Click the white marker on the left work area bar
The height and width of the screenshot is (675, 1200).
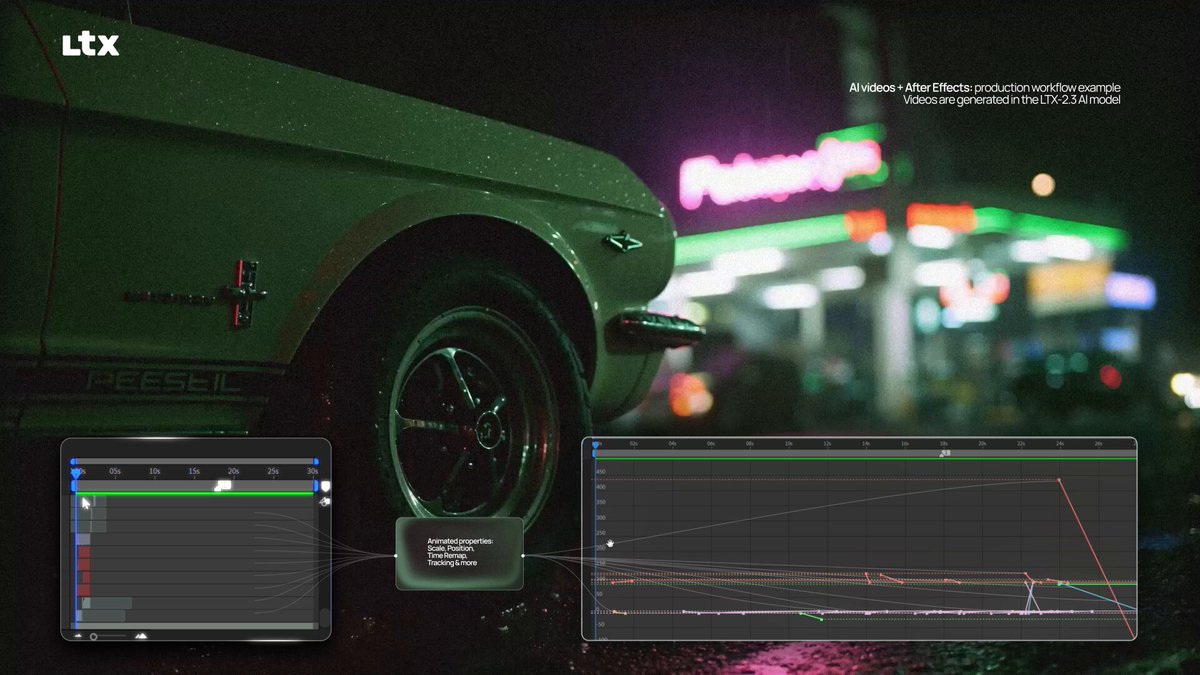pyautogui.click(x=223, y=486)
